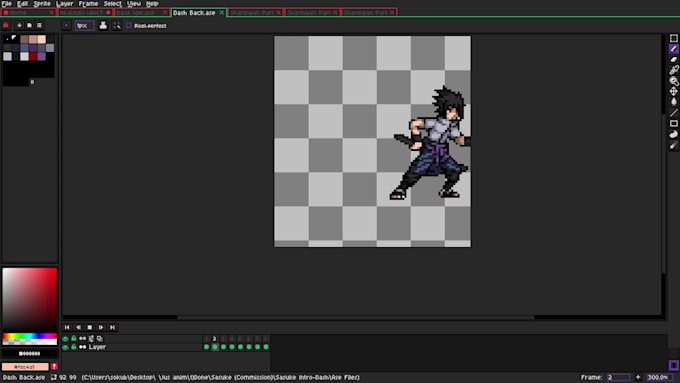Toggle all layers visibility in timeline header
The height and width of the screenshot is (383, 680).
(x=65, y=339)
